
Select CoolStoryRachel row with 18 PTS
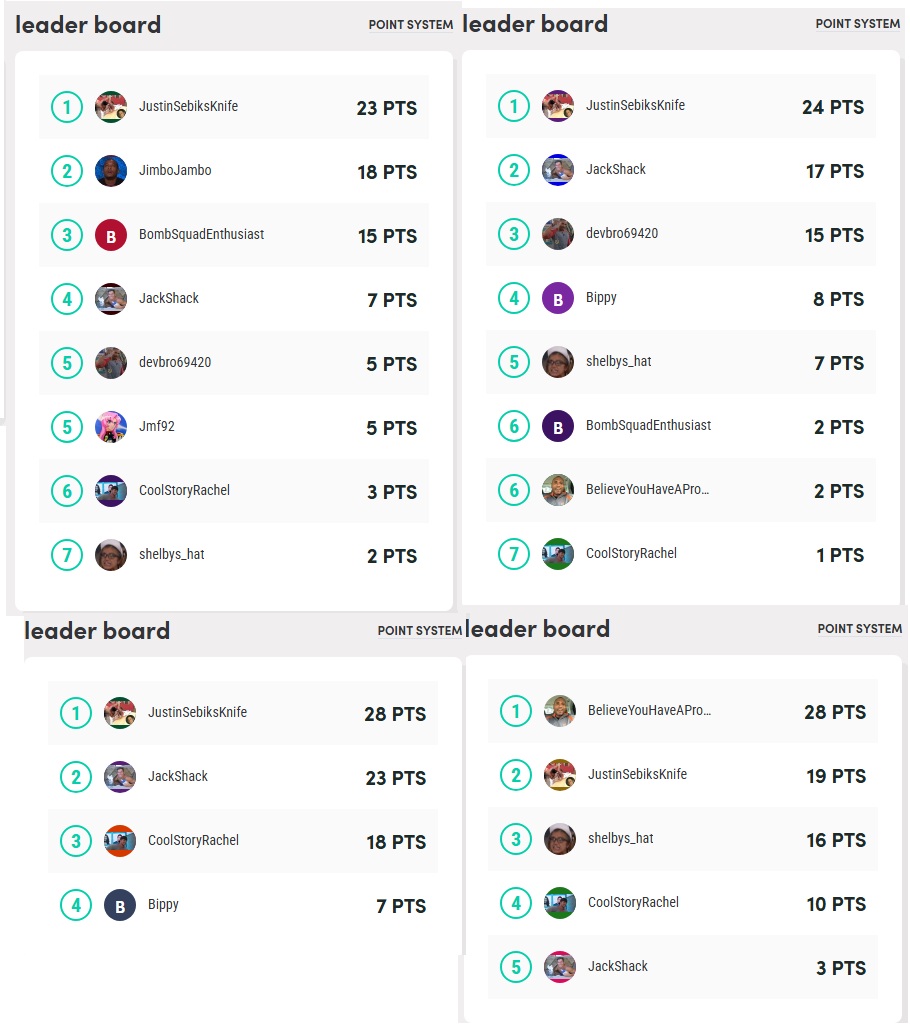(243, 841)
